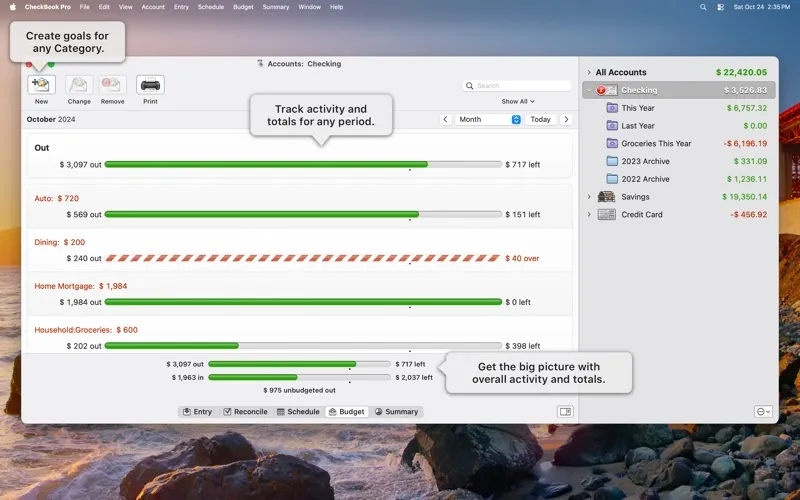Collapse the Checking account tree
This screenshot has width=800, height=500.
[589, 90]
